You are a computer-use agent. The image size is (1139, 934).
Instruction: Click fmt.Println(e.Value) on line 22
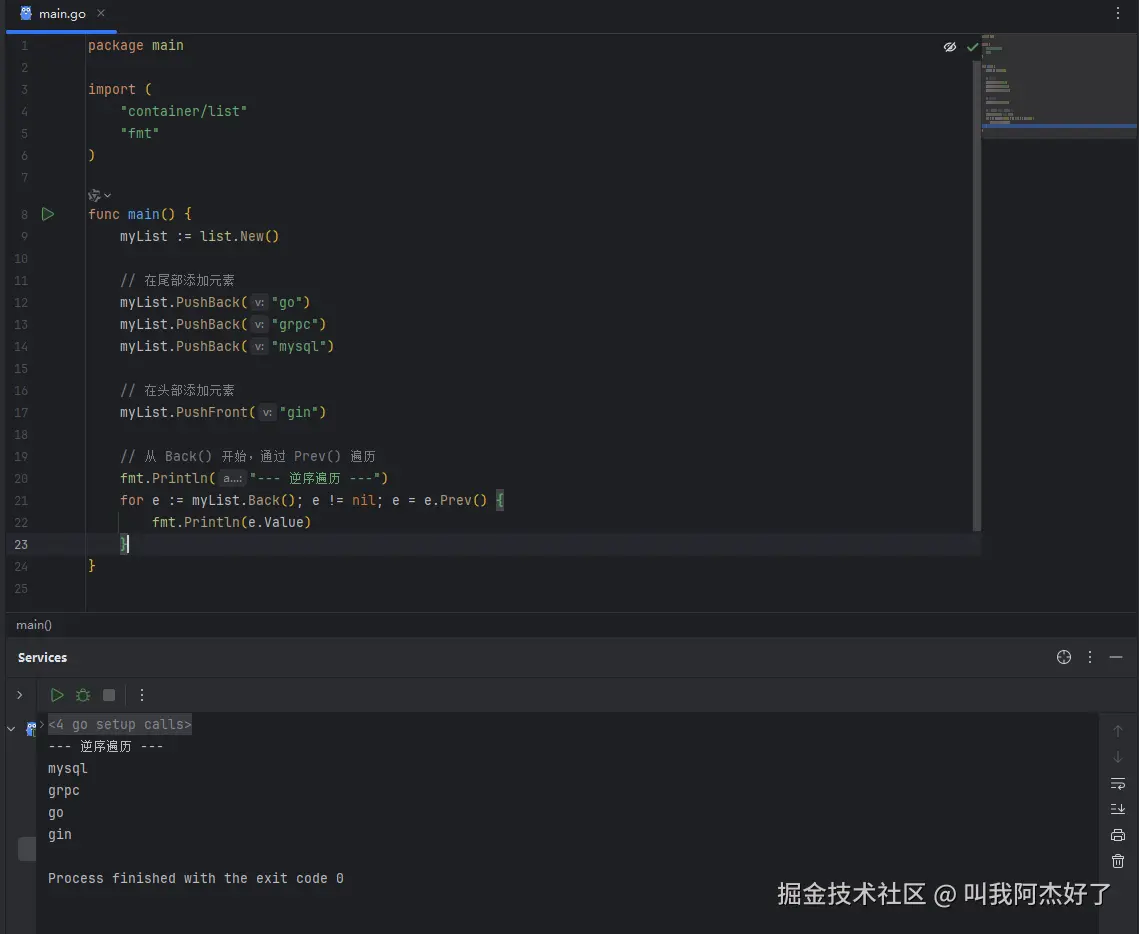(x=231, y=522)
